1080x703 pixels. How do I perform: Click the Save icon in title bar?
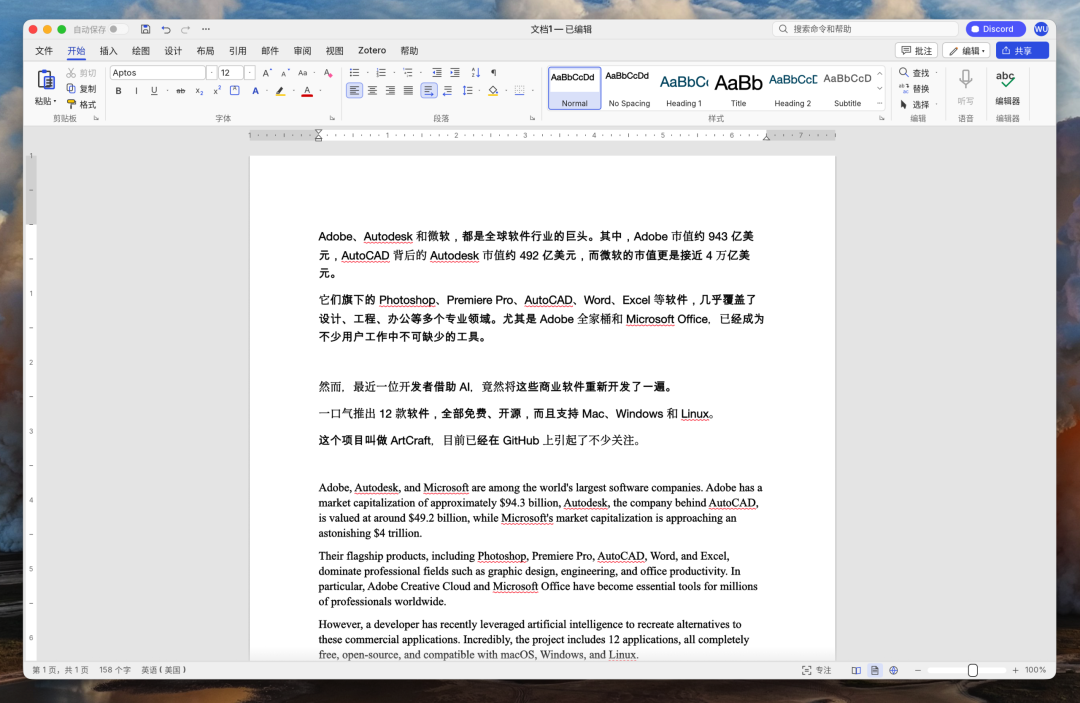[x=145, y=29]
